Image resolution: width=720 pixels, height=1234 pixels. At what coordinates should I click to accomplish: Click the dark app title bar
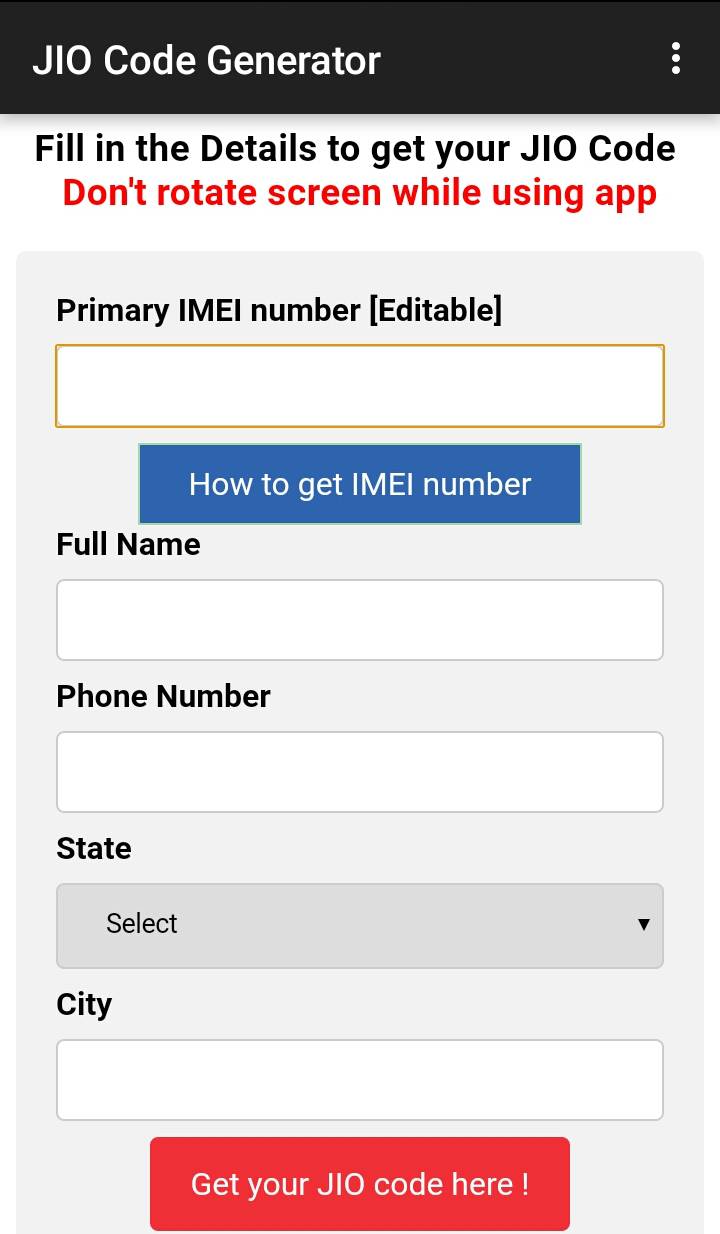(x=360, y=58)
